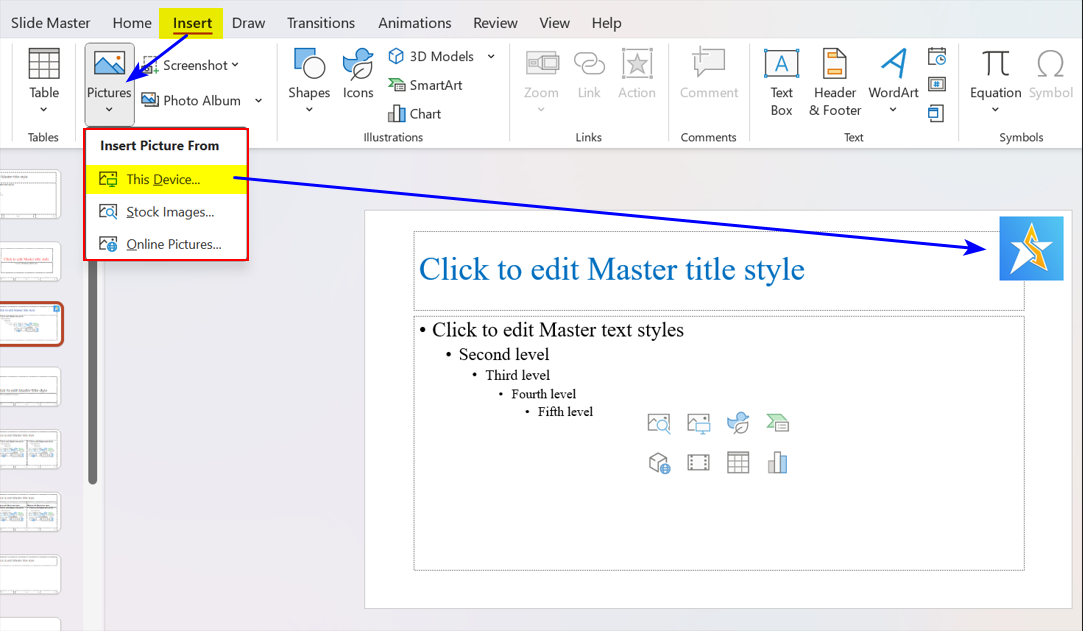Insert a Chart from the ribbon

point(414,113)
